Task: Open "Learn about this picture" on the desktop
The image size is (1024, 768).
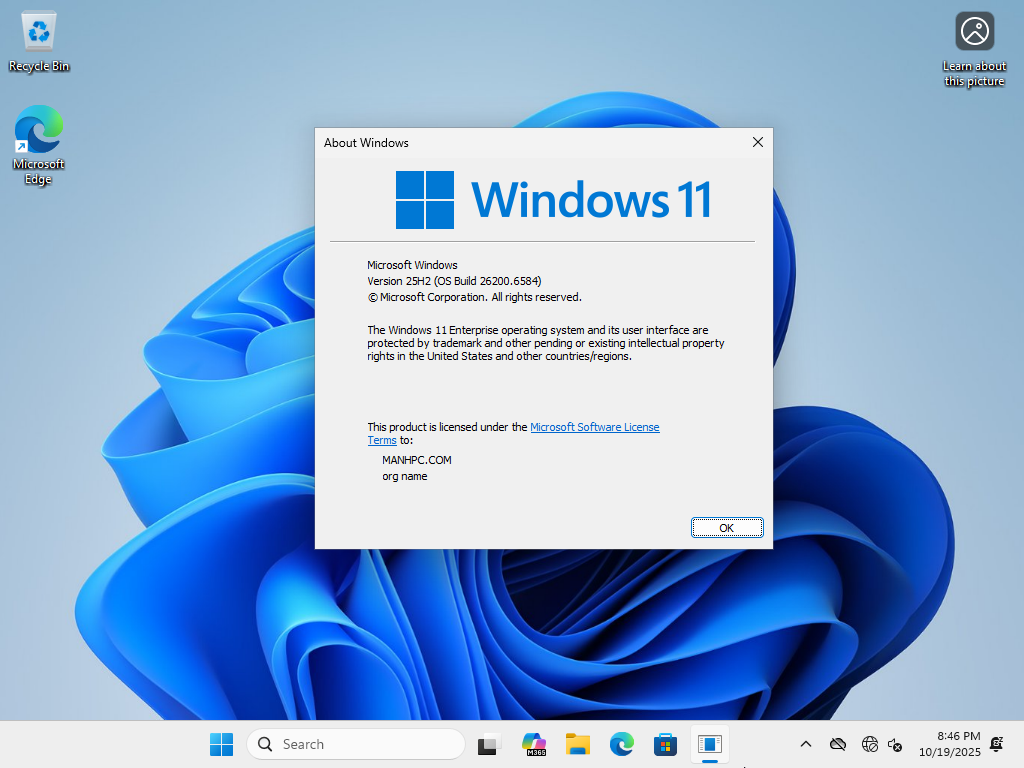Action: pos(974,30)
